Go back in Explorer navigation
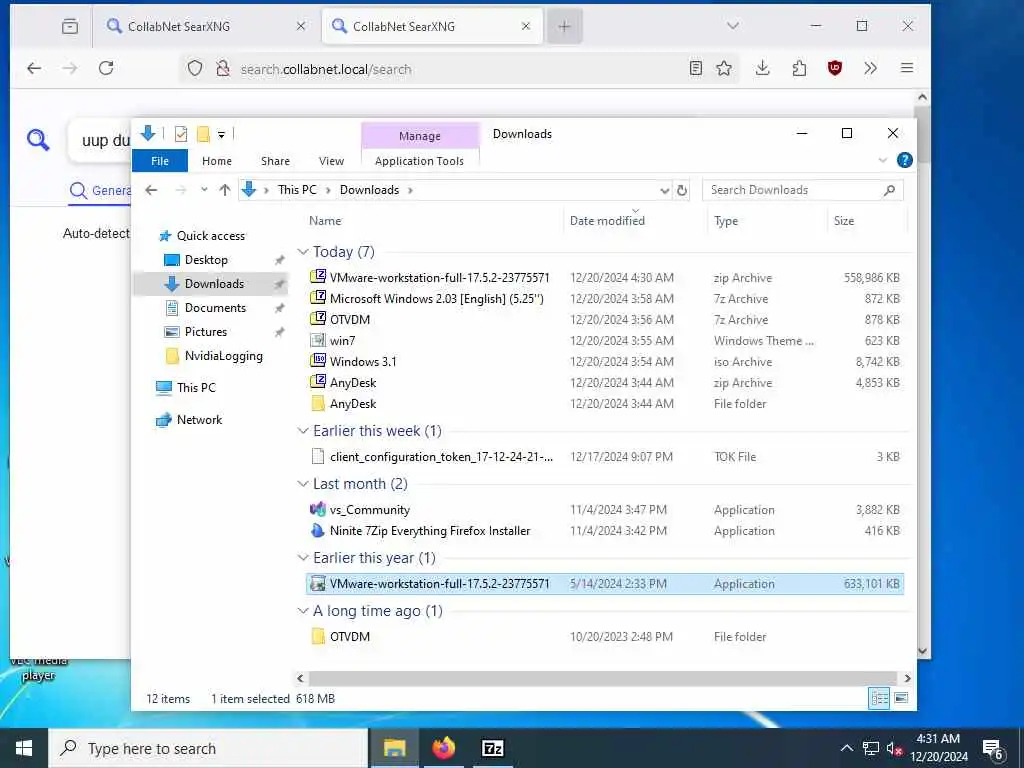 point(152,190)
